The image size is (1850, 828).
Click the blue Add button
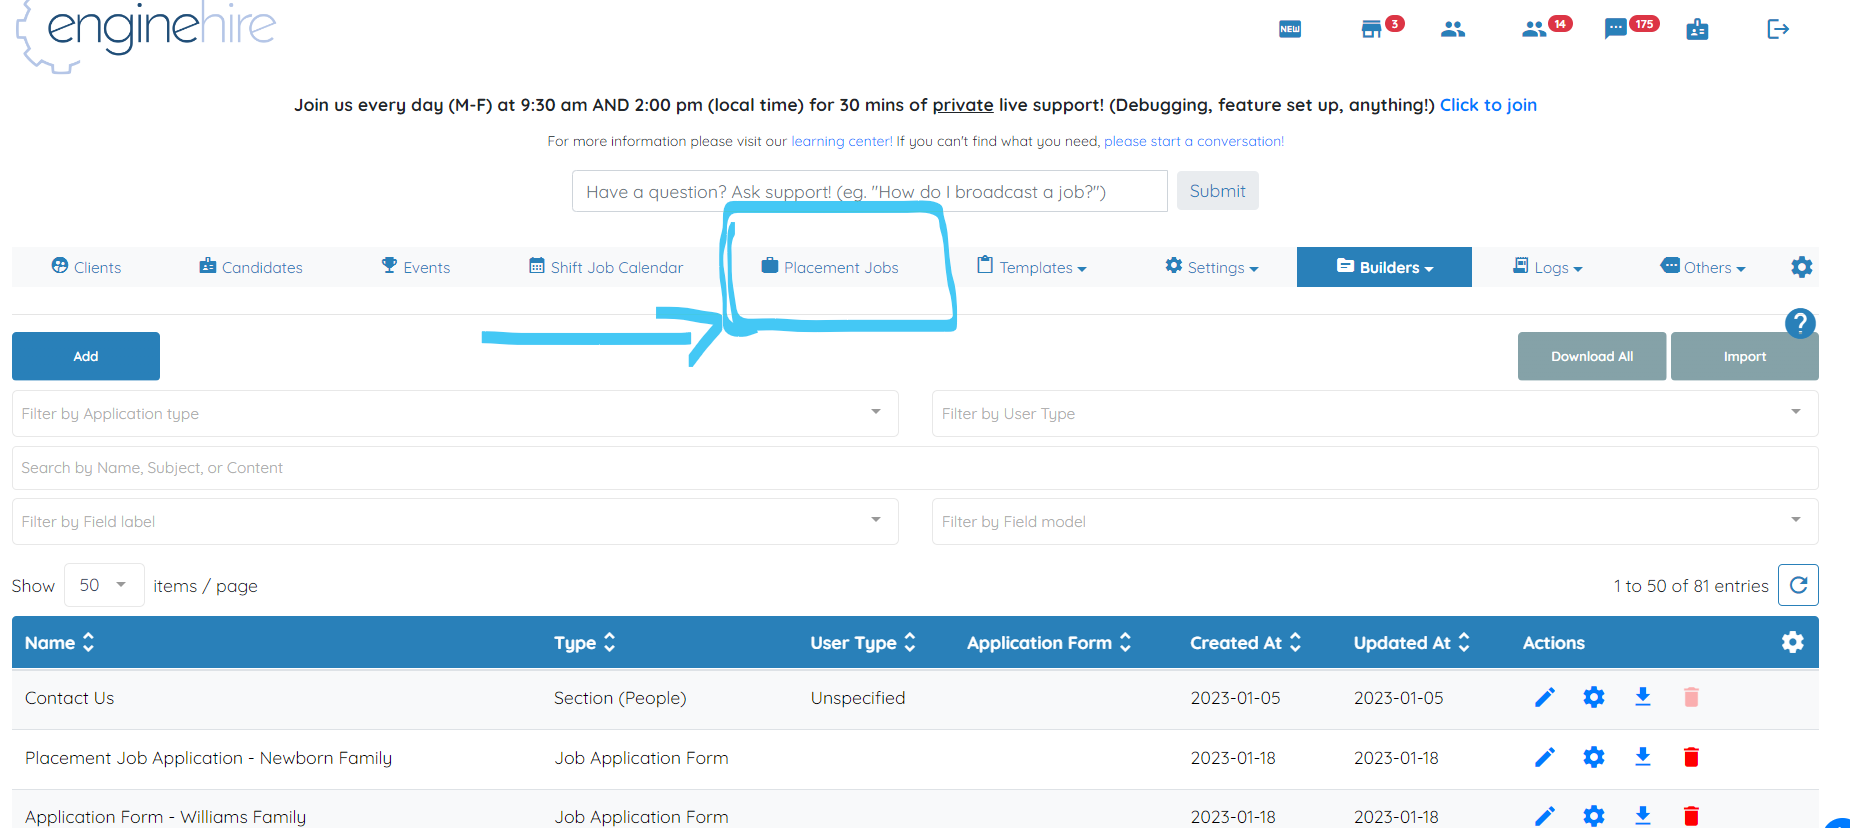pyautogui.click(x=86, y=356)
